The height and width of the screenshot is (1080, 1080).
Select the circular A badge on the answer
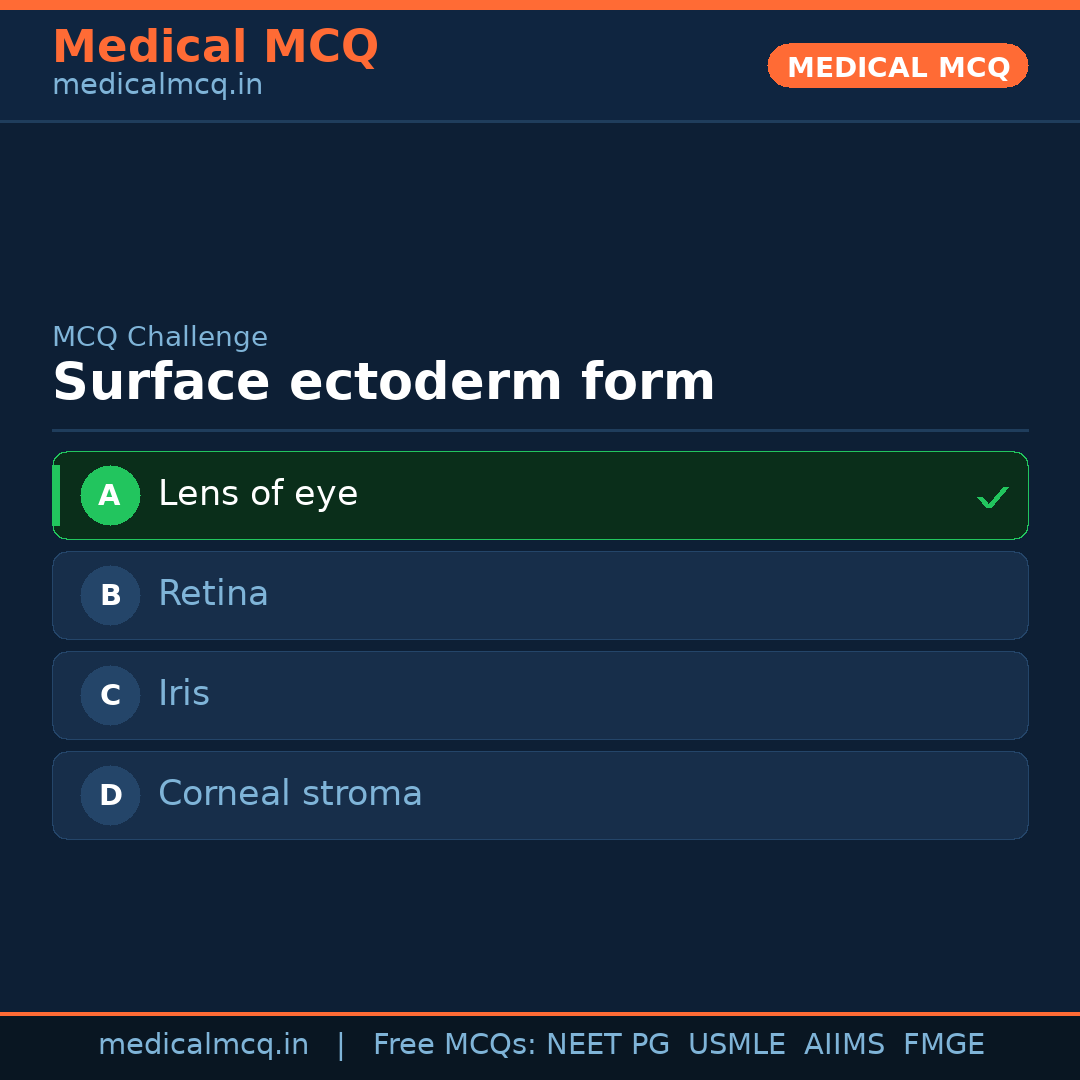pos(110,495)
